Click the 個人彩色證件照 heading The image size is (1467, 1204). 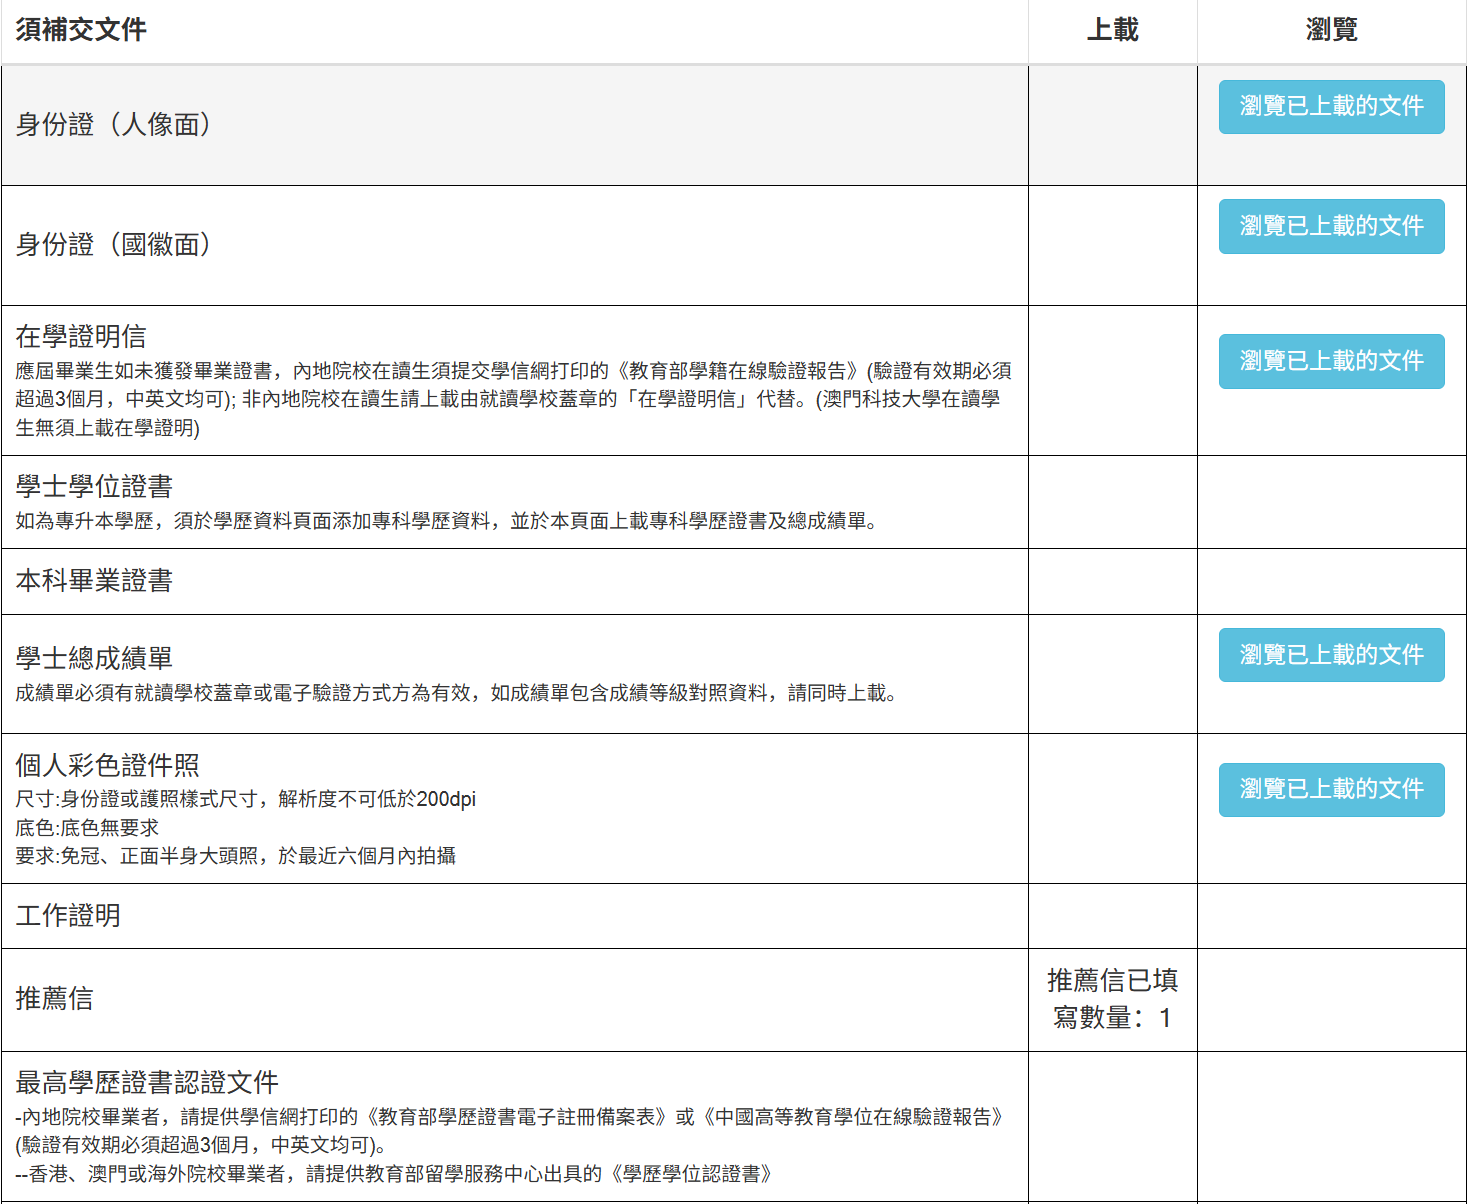point(107,765)
